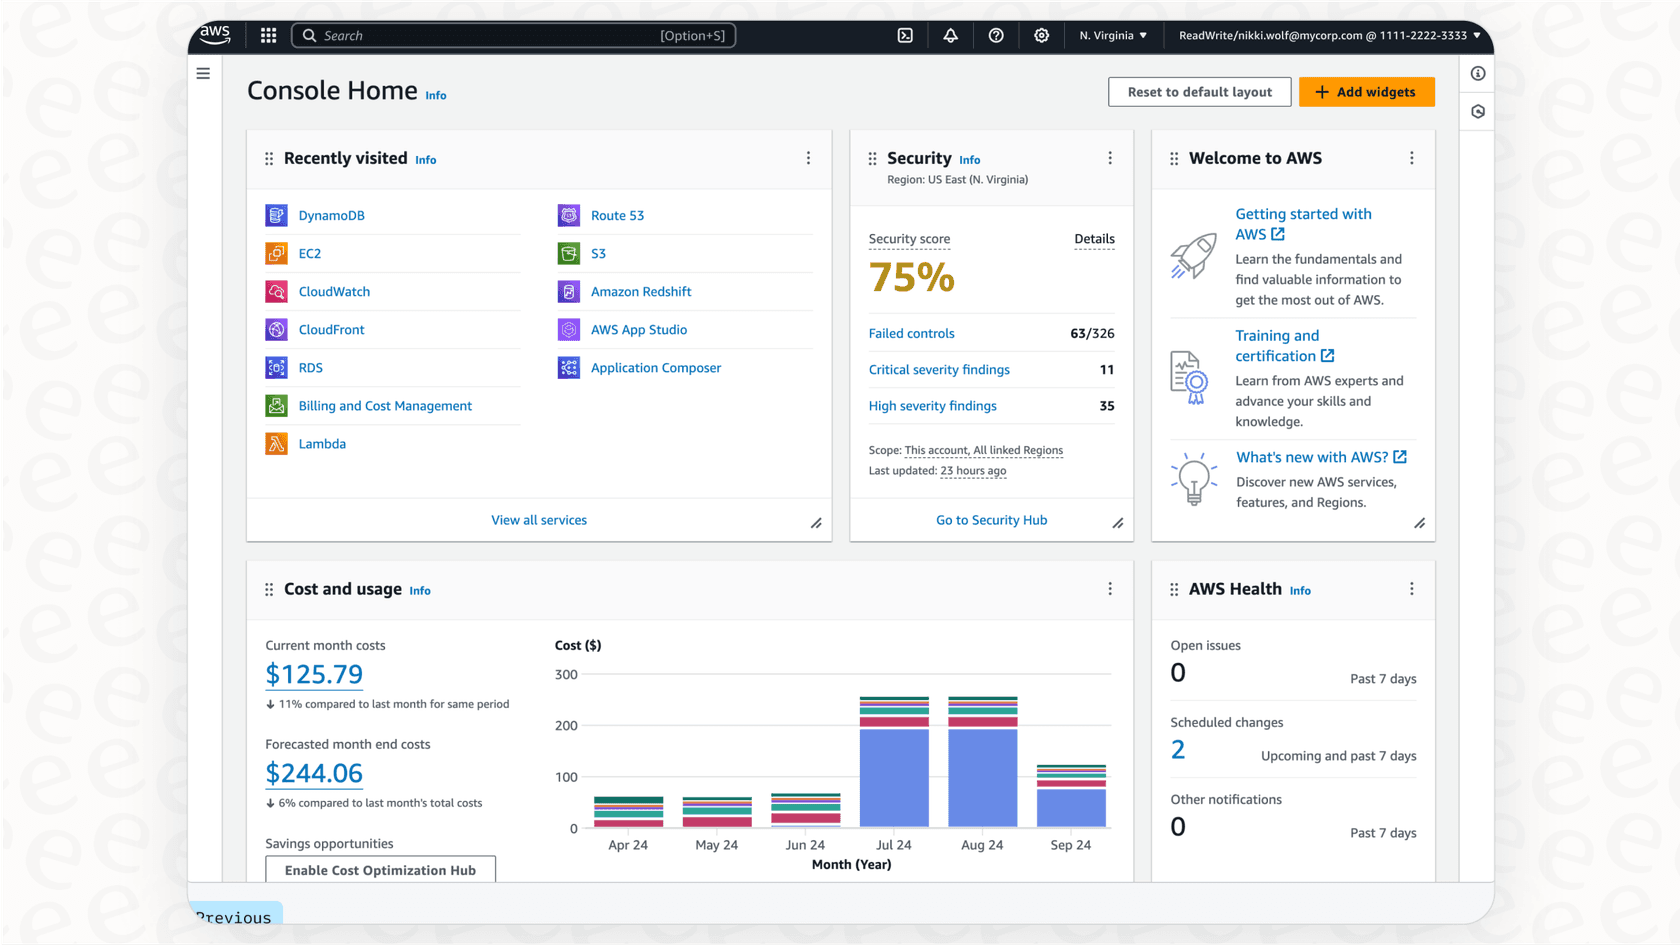Open the AWS Health widget kebab menu
1680x945 pixels.
1412,589
